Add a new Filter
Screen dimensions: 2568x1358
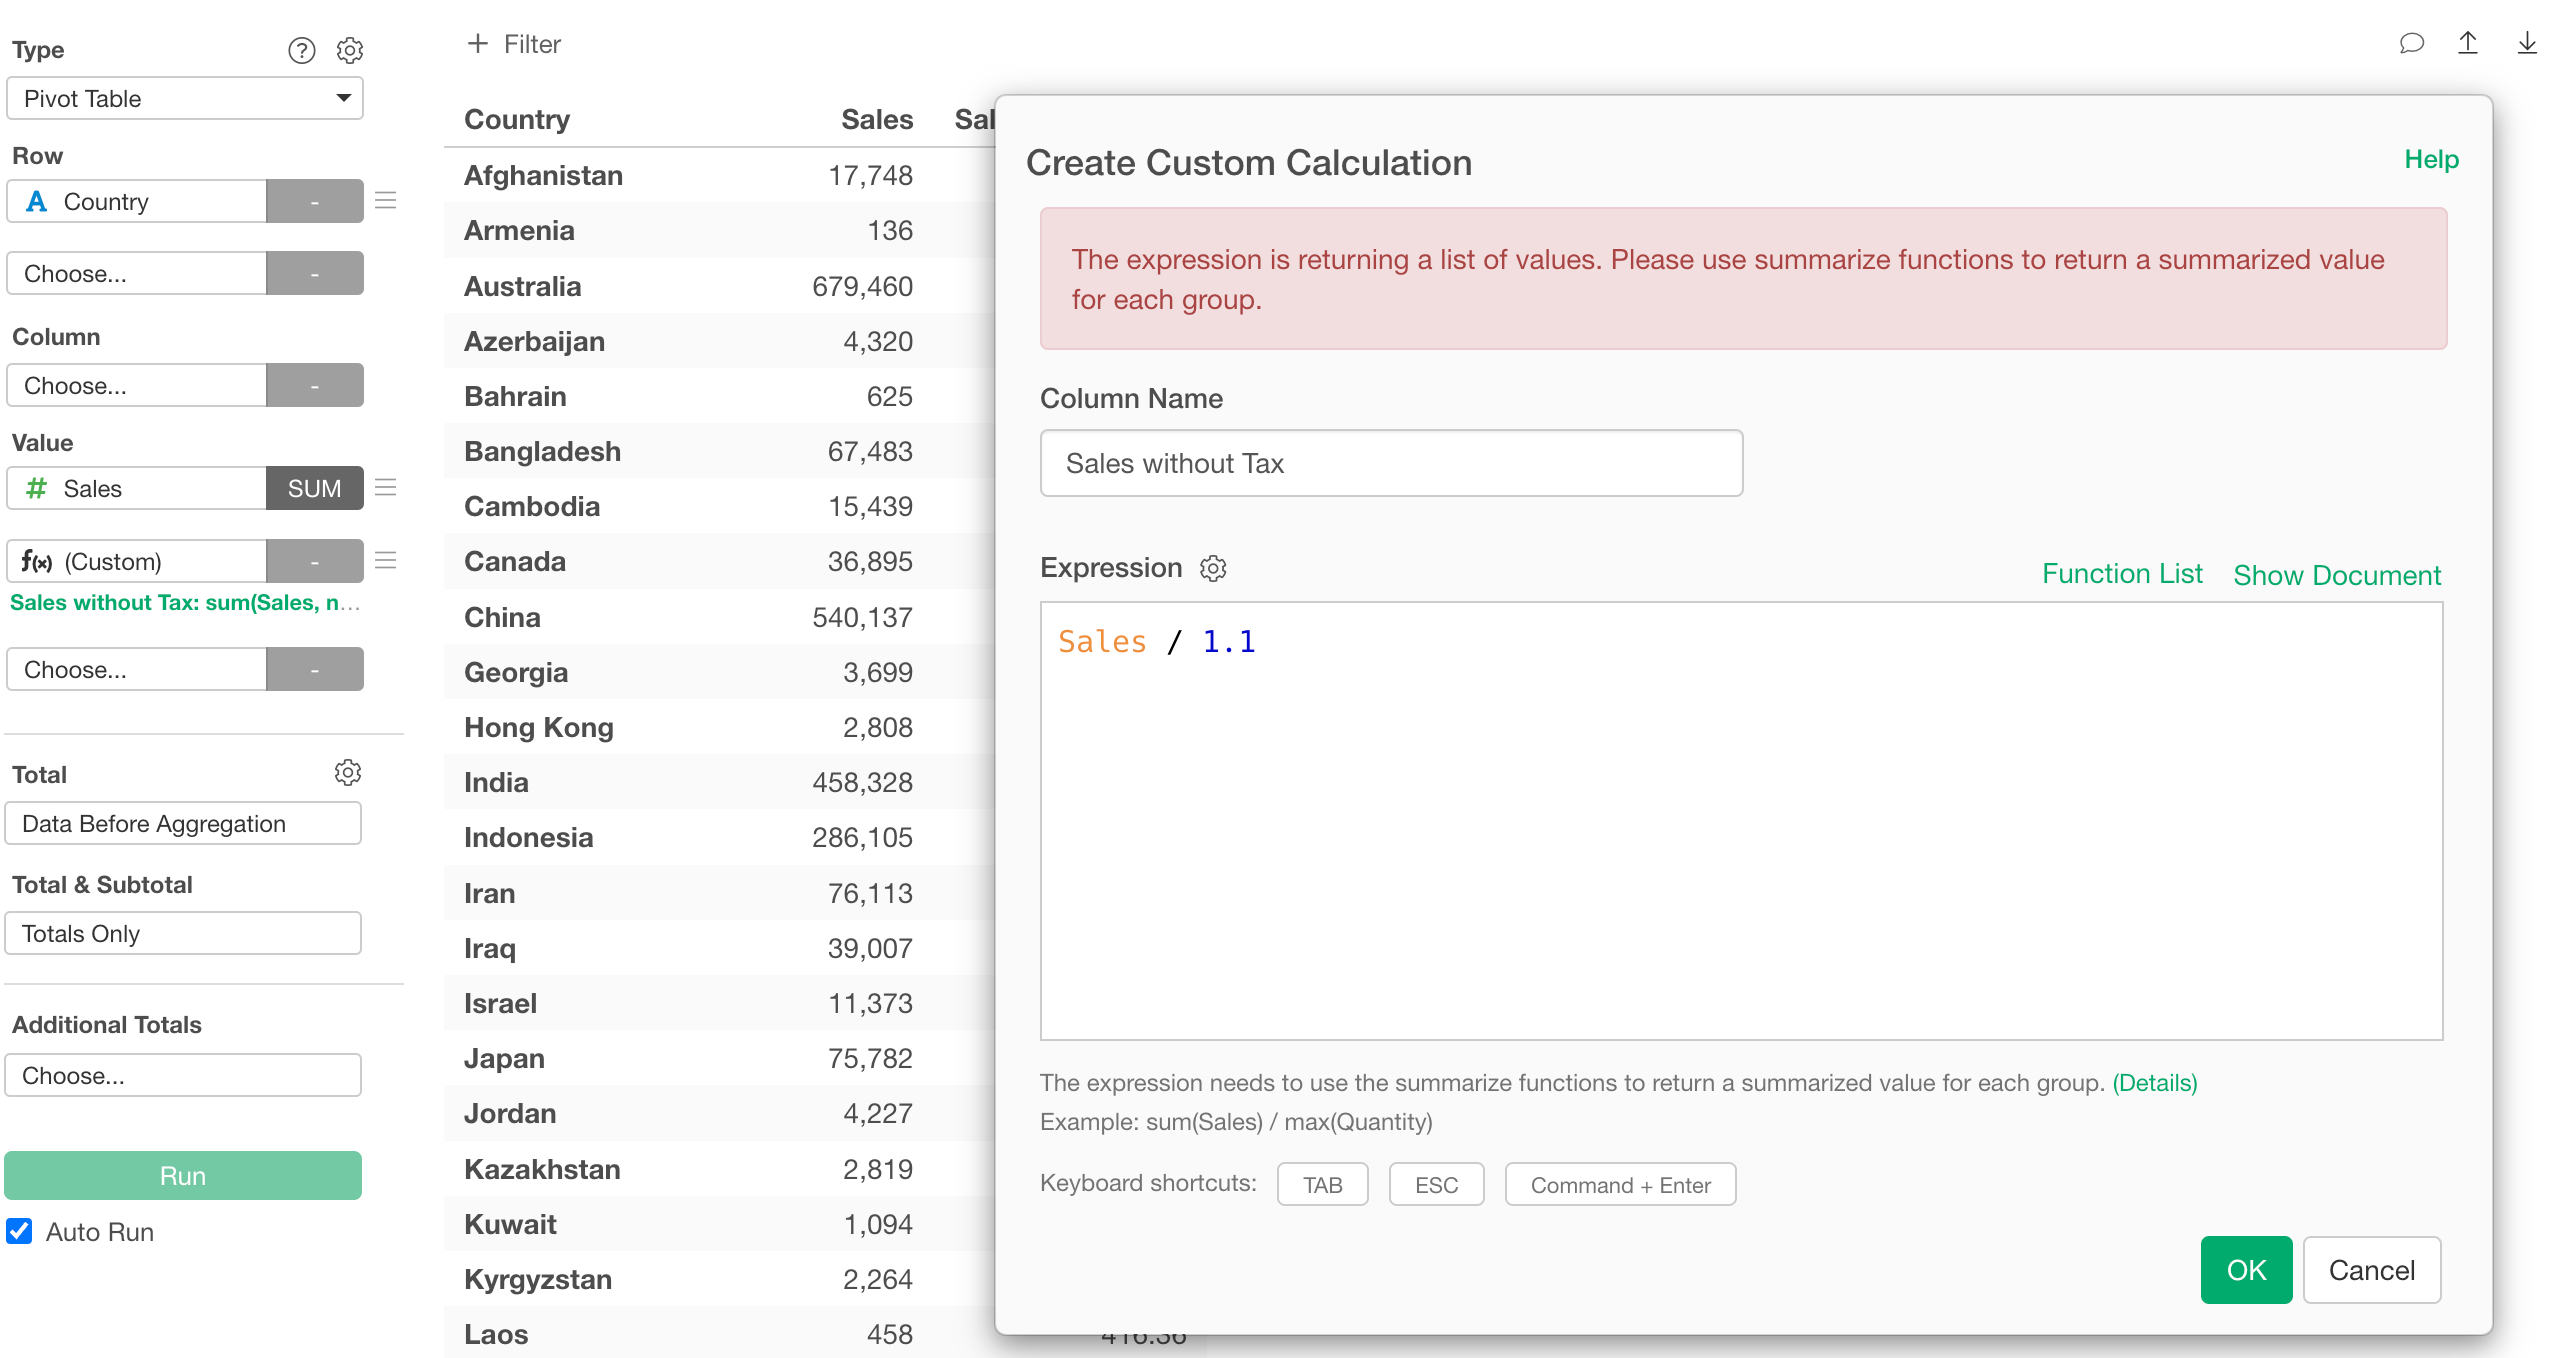click(514, 44)
